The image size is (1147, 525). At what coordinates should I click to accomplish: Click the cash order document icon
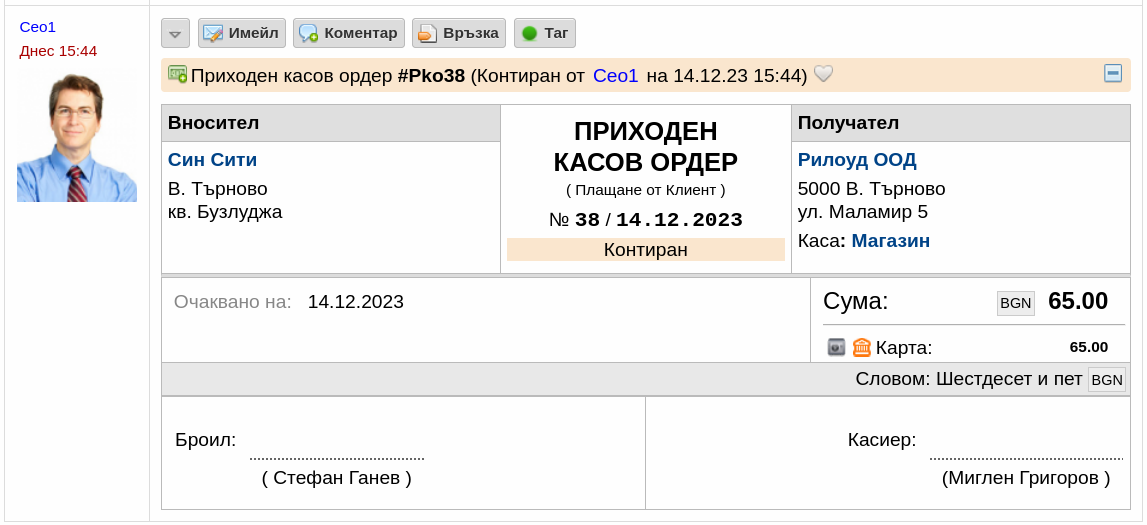click(x=177, y=74)
